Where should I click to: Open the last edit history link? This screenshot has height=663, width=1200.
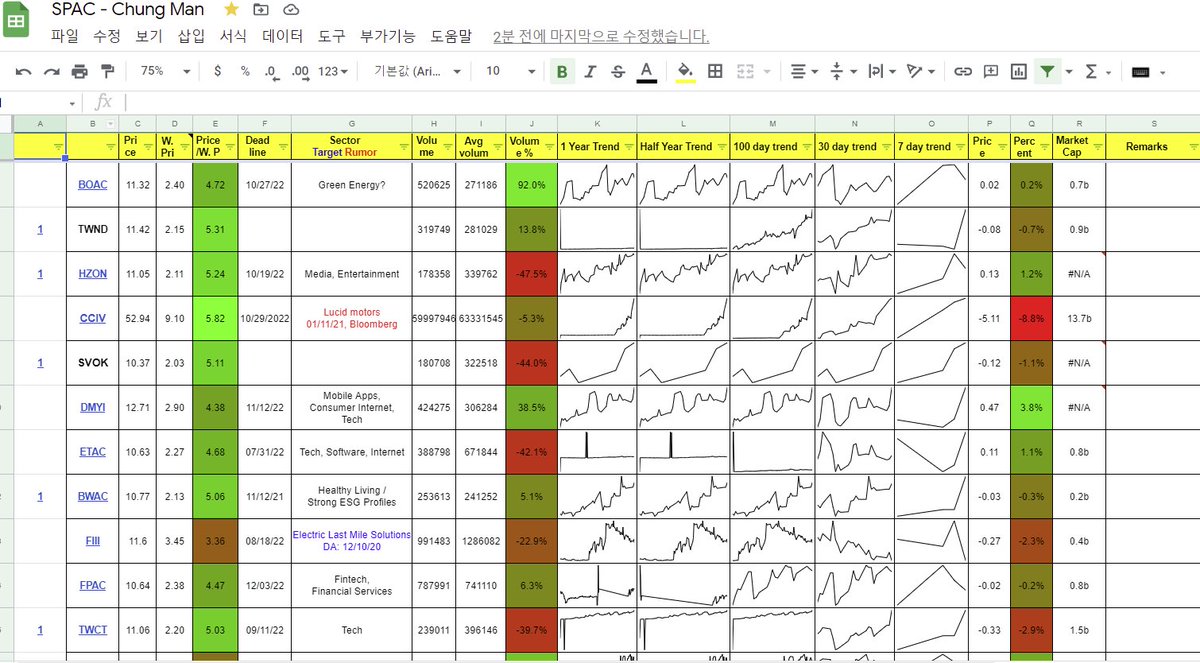601,36
